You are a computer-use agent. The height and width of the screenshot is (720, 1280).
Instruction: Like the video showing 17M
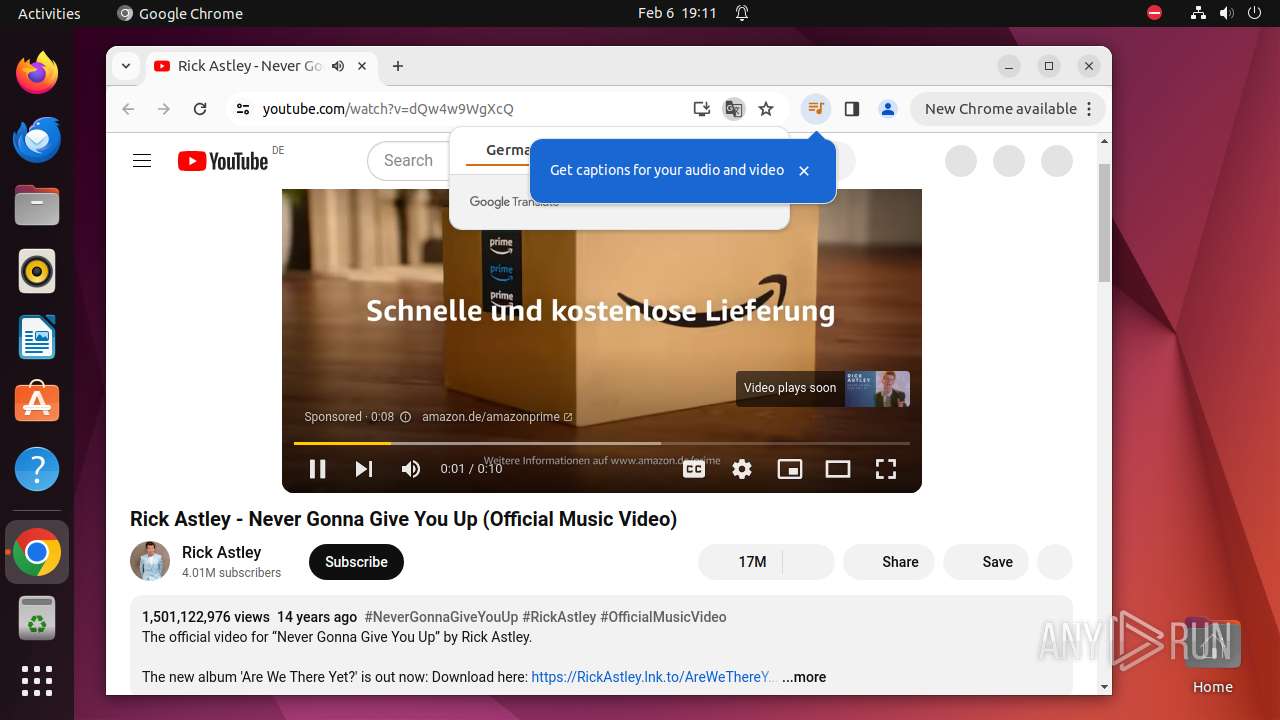(x=741, y=562)
